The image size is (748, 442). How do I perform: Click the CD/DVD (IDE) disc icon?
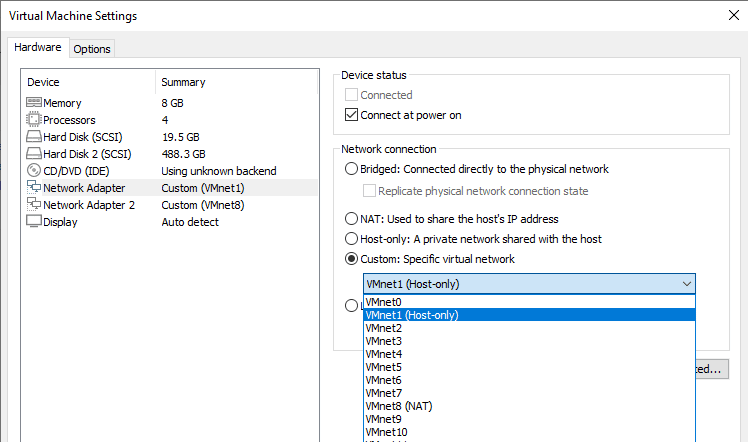point(33,171)
